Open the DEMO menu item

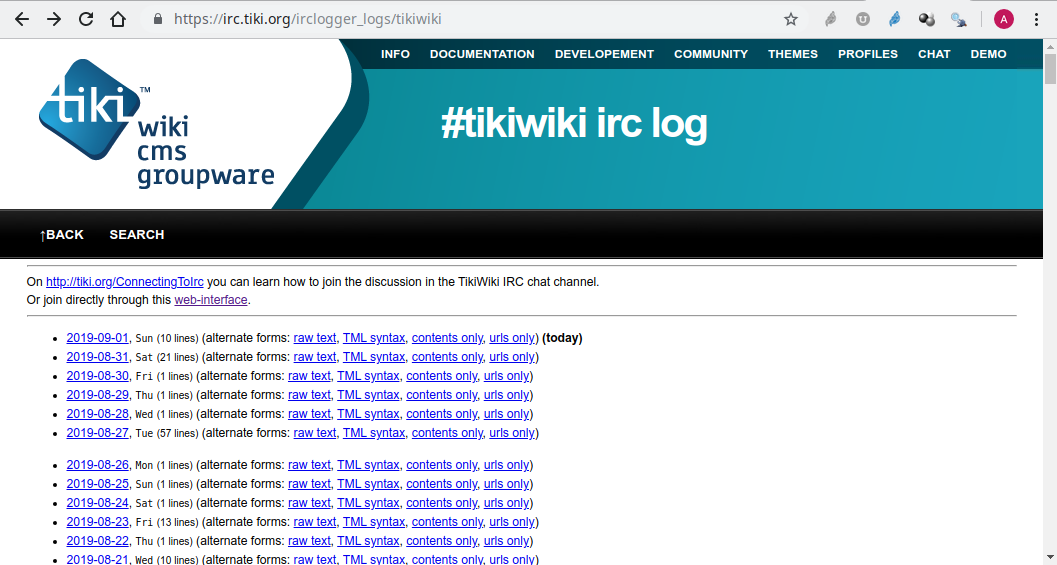[x=988, y=54]
